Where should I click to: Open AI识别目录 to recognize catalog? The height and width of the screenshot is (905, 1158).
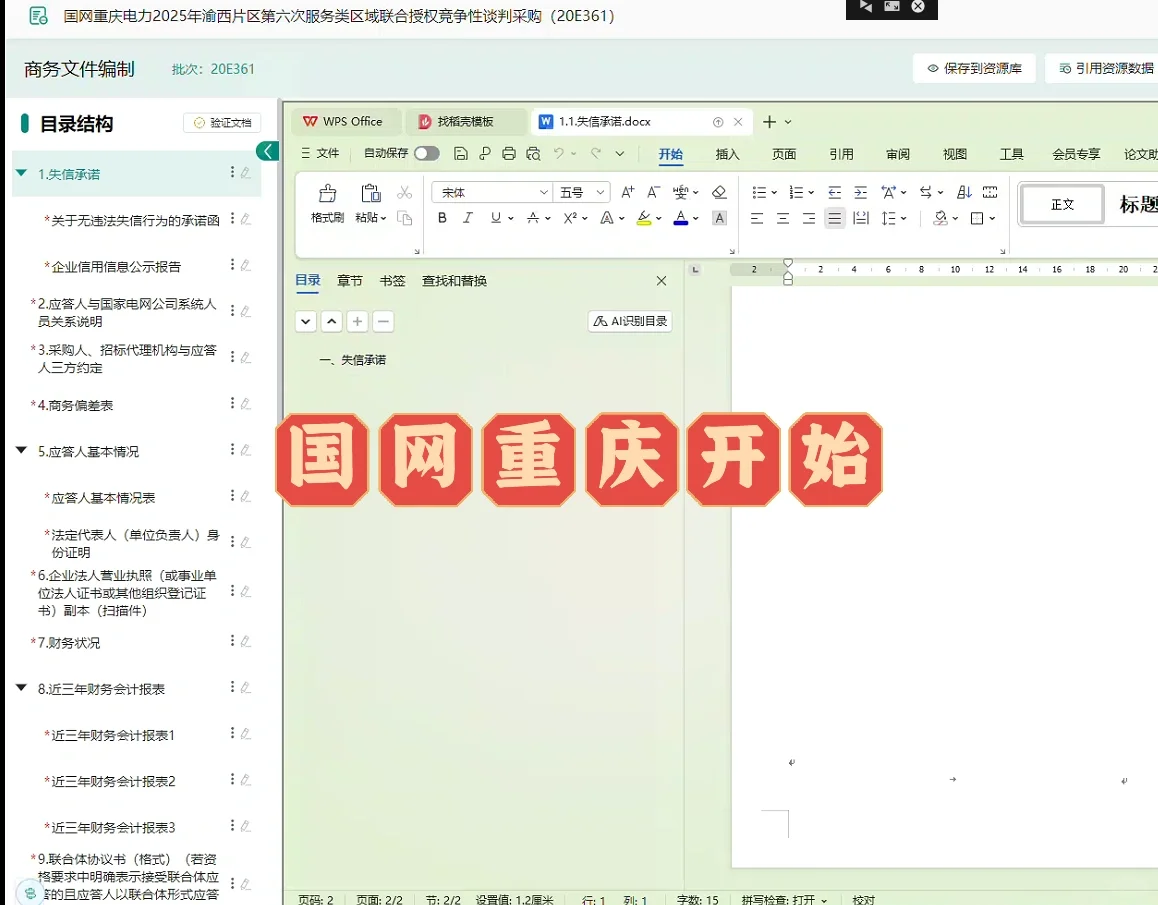(x=629, y=320)
